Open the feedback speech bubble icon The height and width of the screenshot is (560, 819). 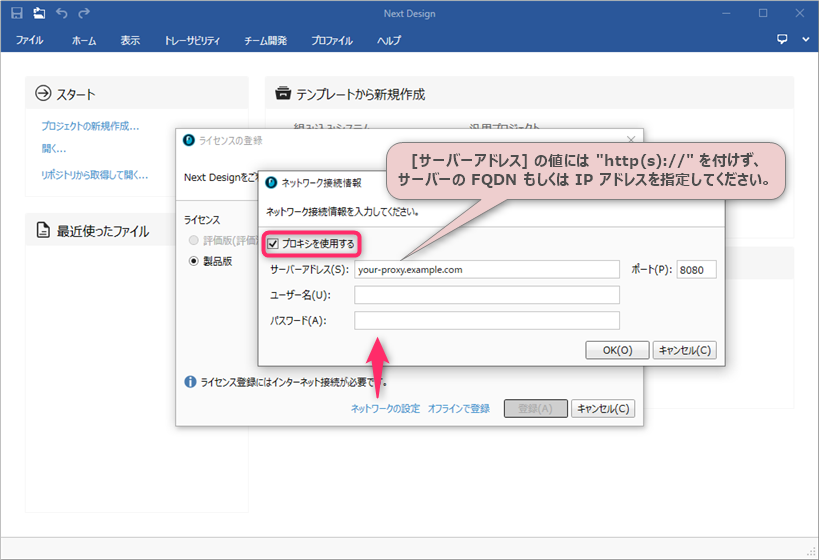(x=782, y=40)
